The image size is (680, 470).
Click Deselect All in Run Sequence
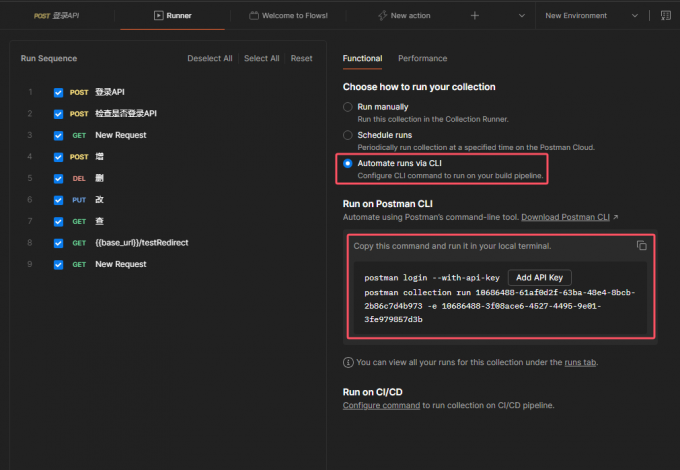[x=210, y=58]
